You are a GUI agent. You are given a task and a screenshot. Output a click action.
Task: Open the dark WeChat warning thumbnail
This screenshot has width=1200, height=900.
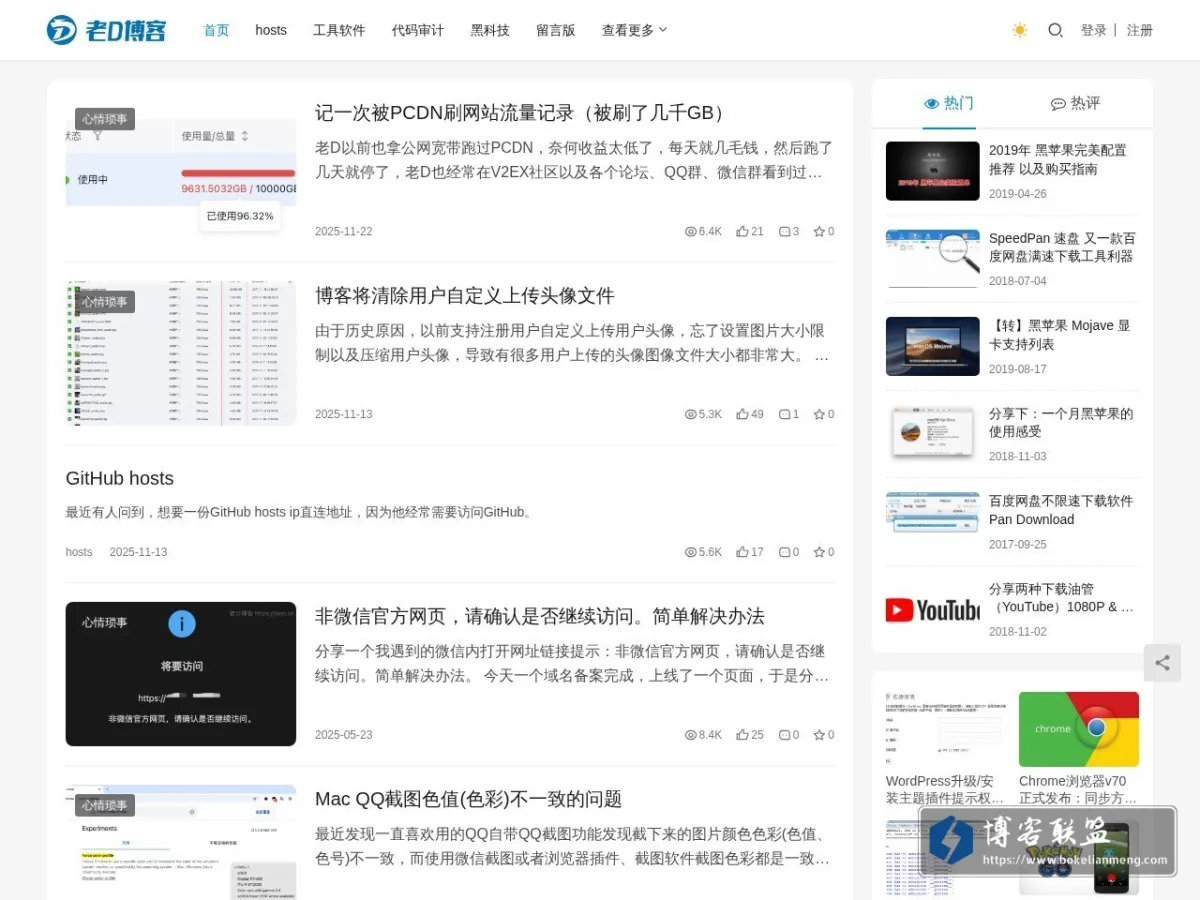tap(181, 674)
